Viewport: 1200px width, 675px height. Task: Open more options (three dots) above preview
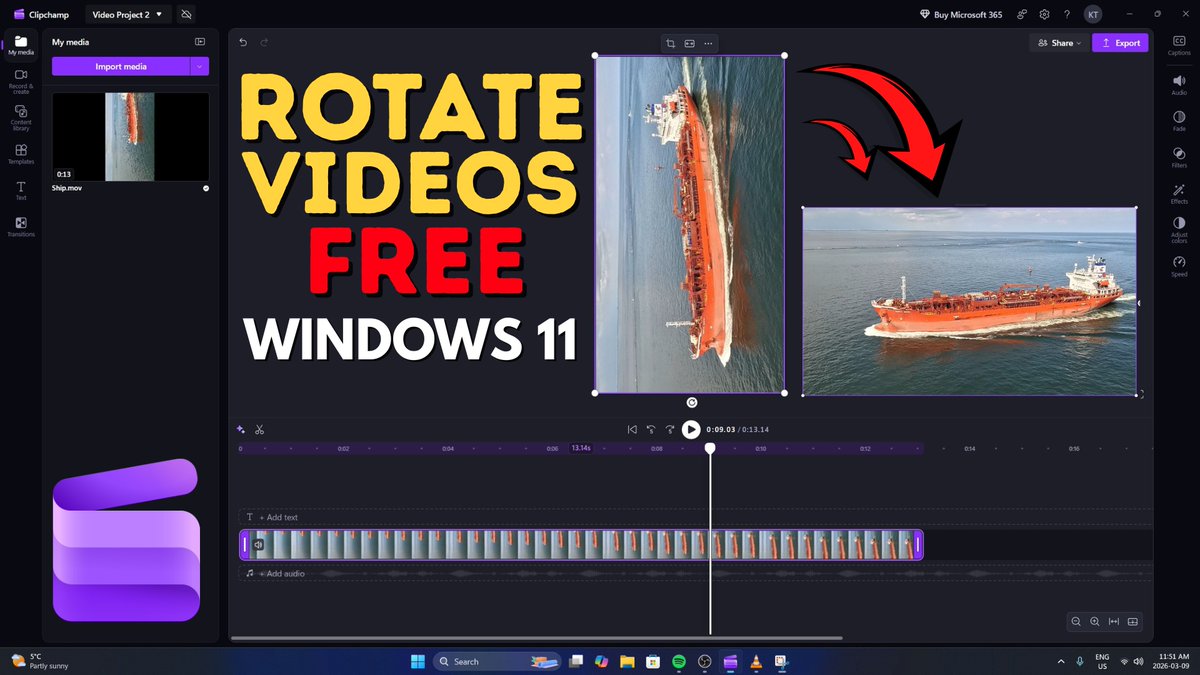coord(708,43)
